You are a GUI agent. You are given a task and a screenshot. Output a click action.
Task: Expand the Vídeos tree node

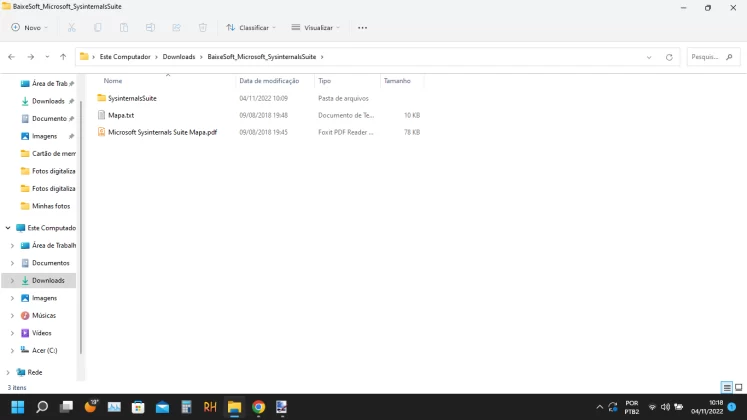12,333
